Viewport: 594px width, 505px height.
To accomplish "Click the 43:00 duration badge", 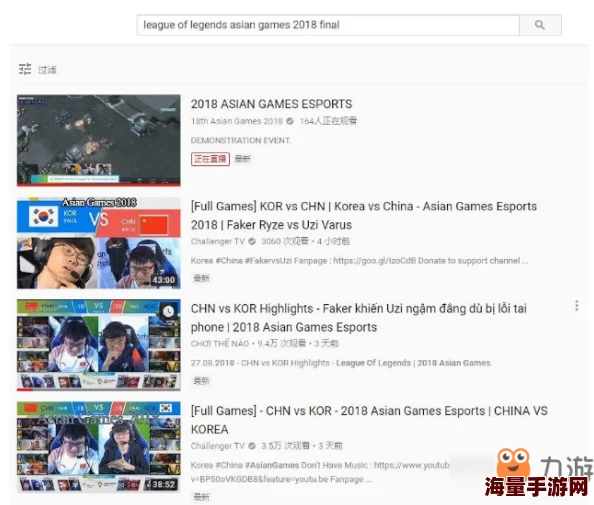I will [164, 280].
